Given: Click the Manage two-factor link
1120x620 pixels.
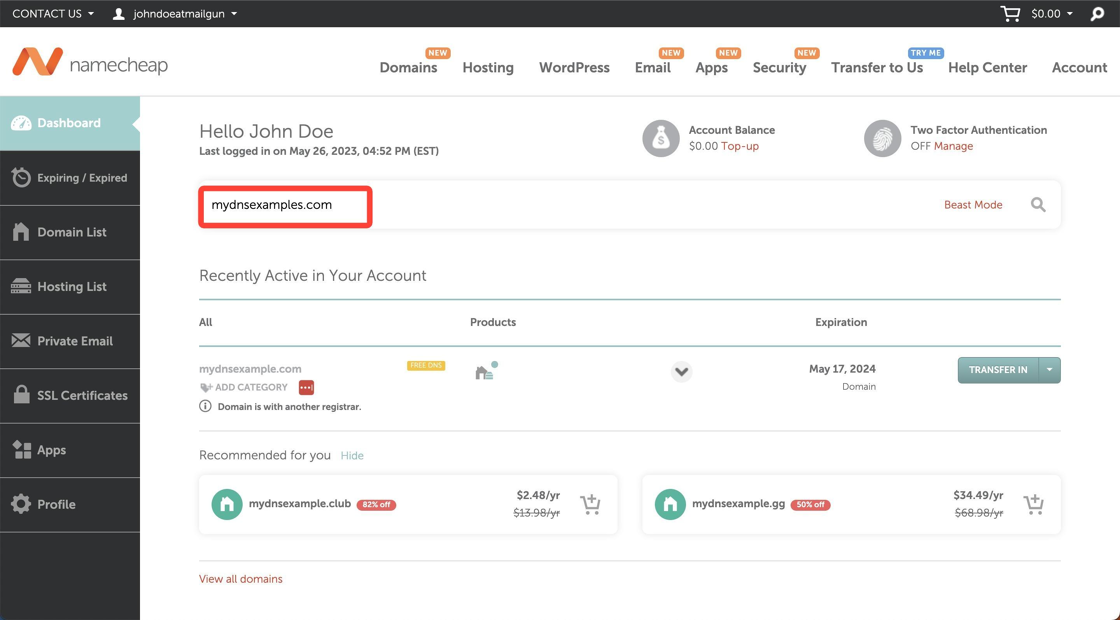Looking at the screenshot, I should (954, 146).
